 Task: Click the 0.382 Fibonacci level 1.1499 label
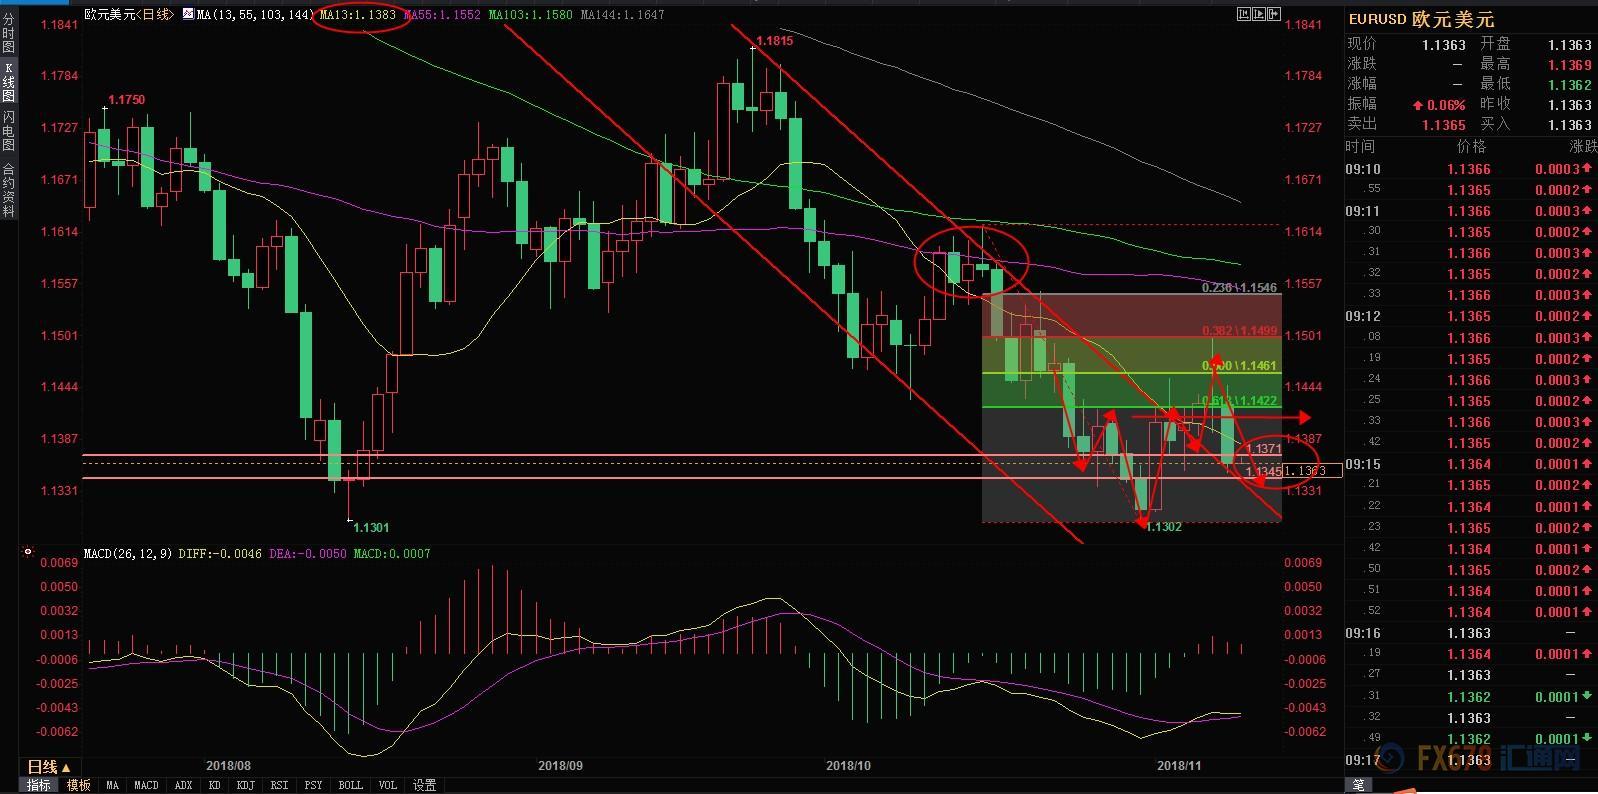tap(1240, 331)
